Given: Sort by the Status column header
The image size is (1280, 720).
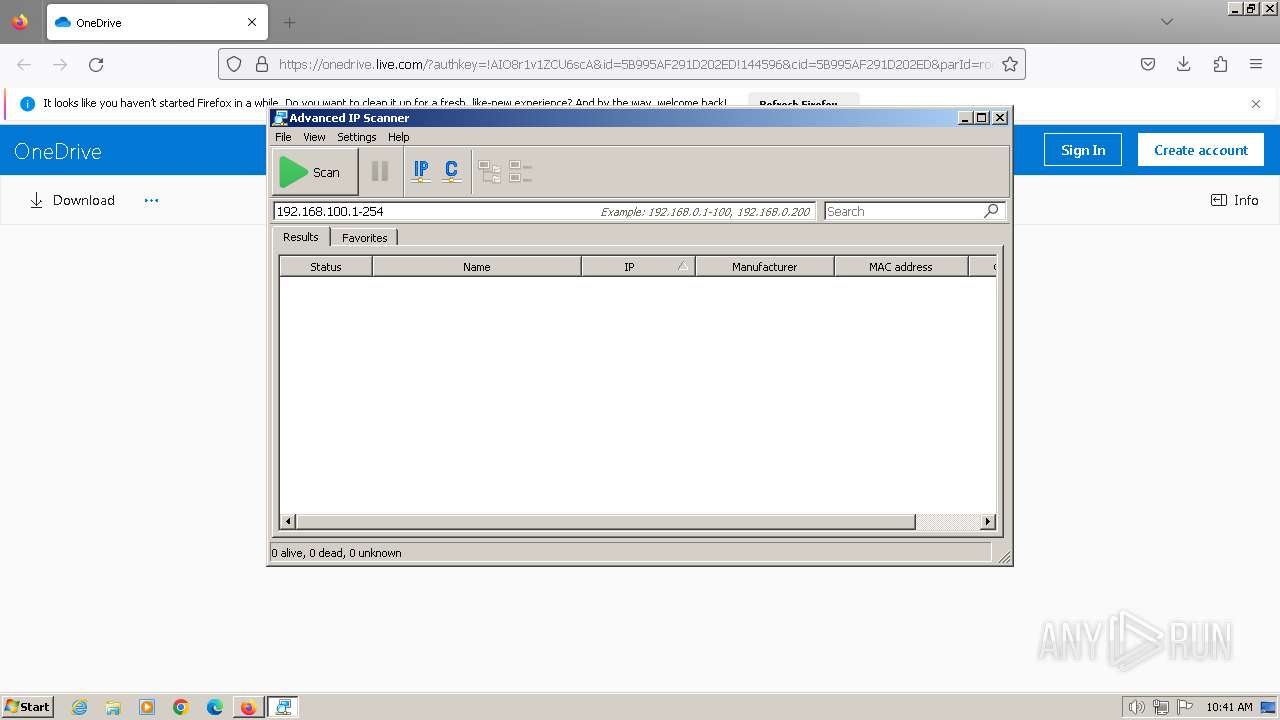Looking at the screenshot, I should click(326, 267).
